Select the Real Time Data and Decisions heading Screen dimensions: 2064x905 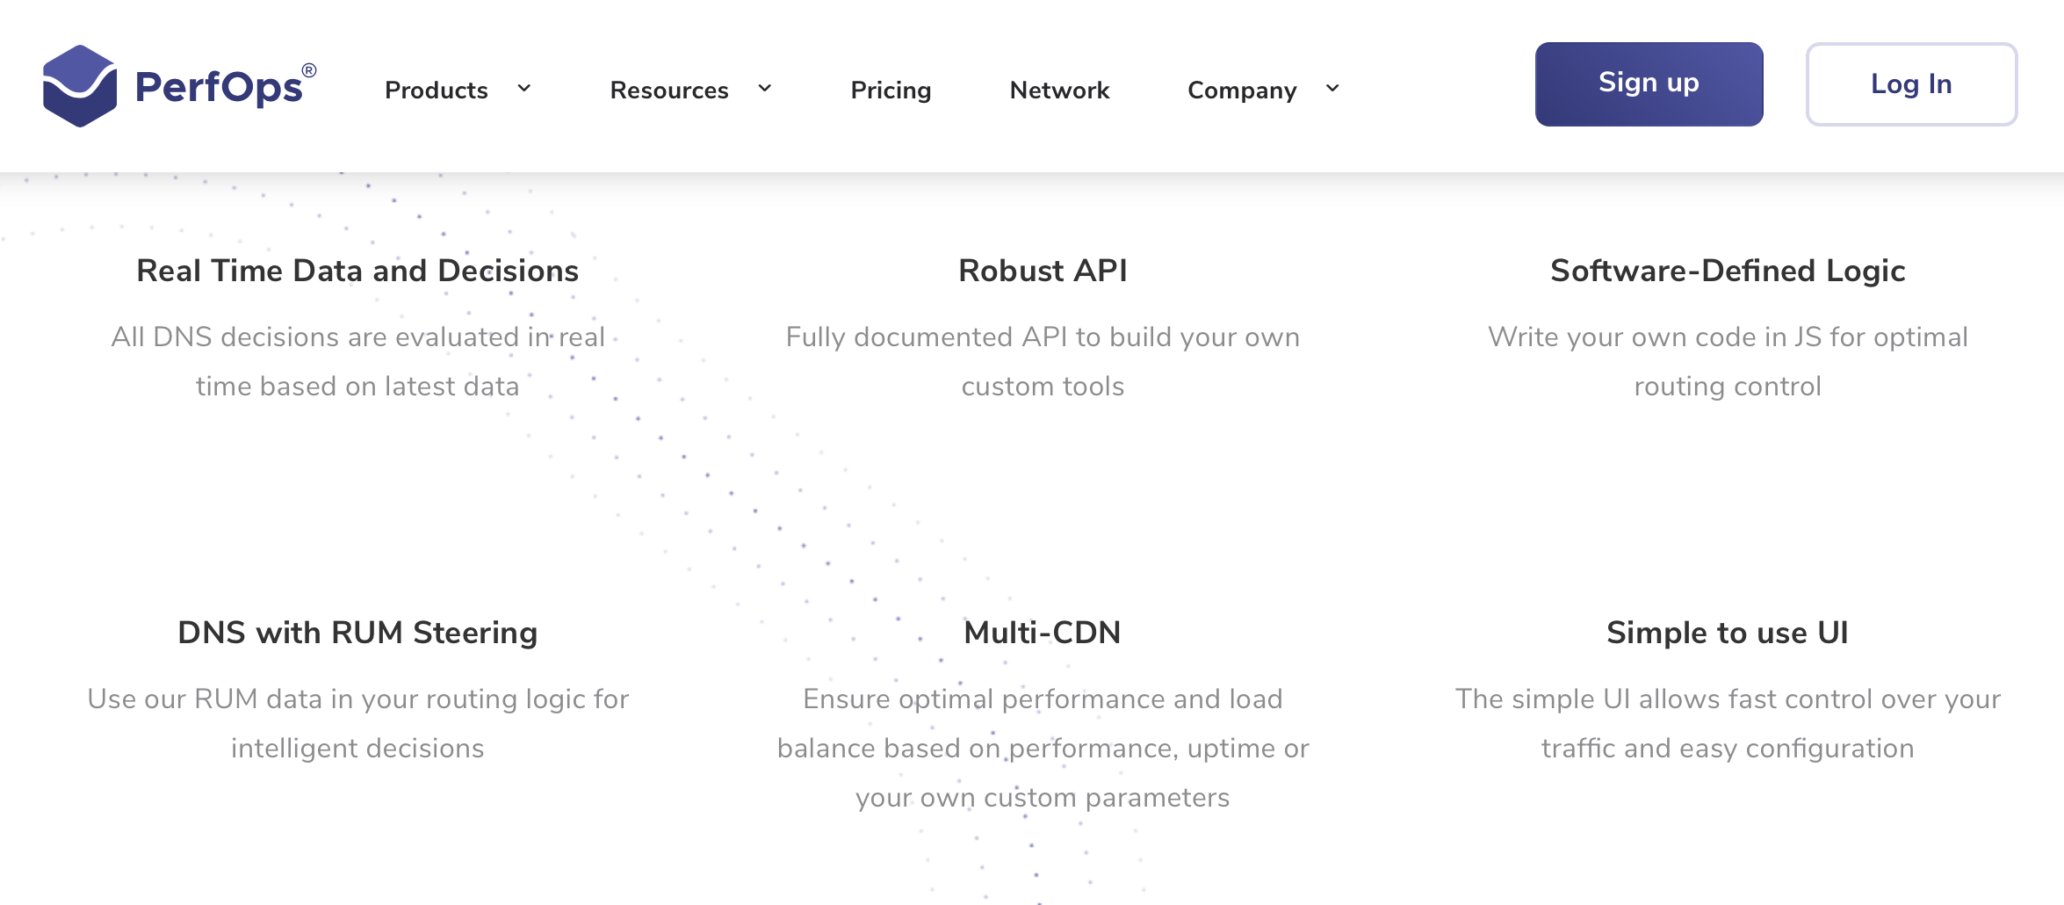coord(357,270)
